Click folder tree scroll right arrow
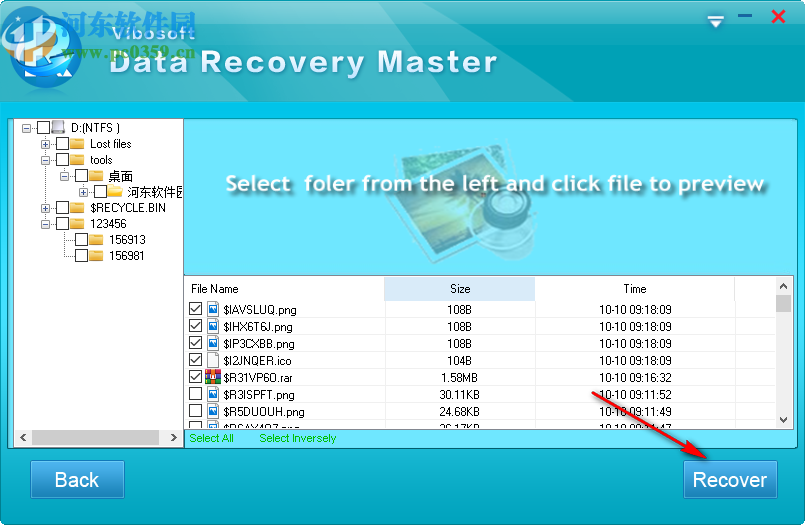The image size is (805, 525). click(174, 437)
